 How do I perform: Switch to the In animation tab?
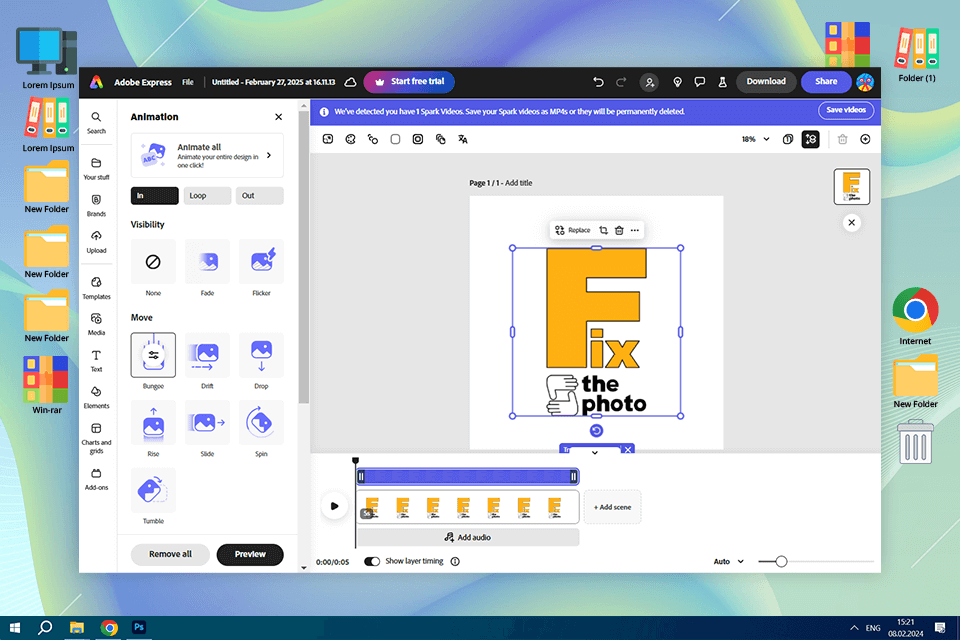click(154, 196)
